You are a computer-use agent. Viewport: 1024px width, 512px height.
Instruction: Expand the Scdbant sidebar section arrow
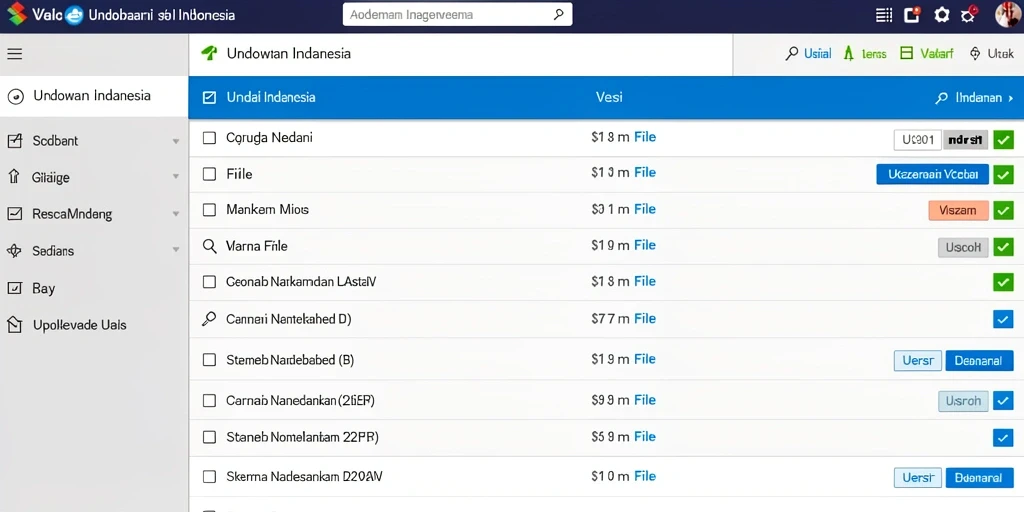tap(176, 141)
